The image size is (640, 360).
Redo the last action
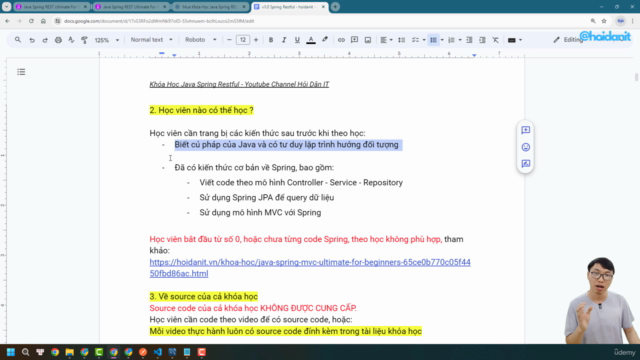coord(45,40)
